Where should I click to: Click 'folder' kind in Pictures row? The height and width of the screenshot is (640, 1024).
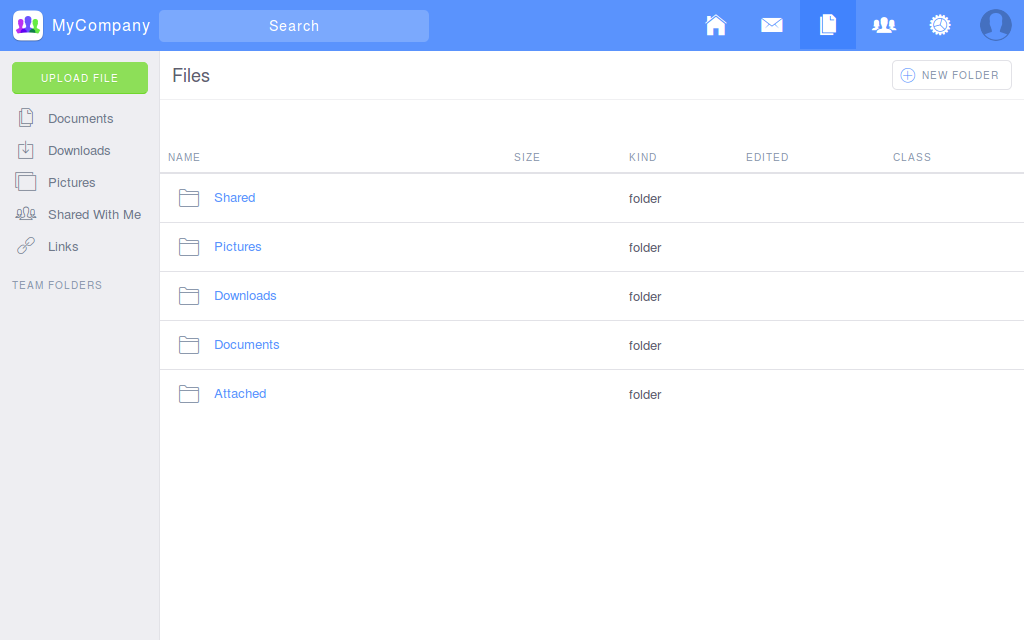[645, 248]
